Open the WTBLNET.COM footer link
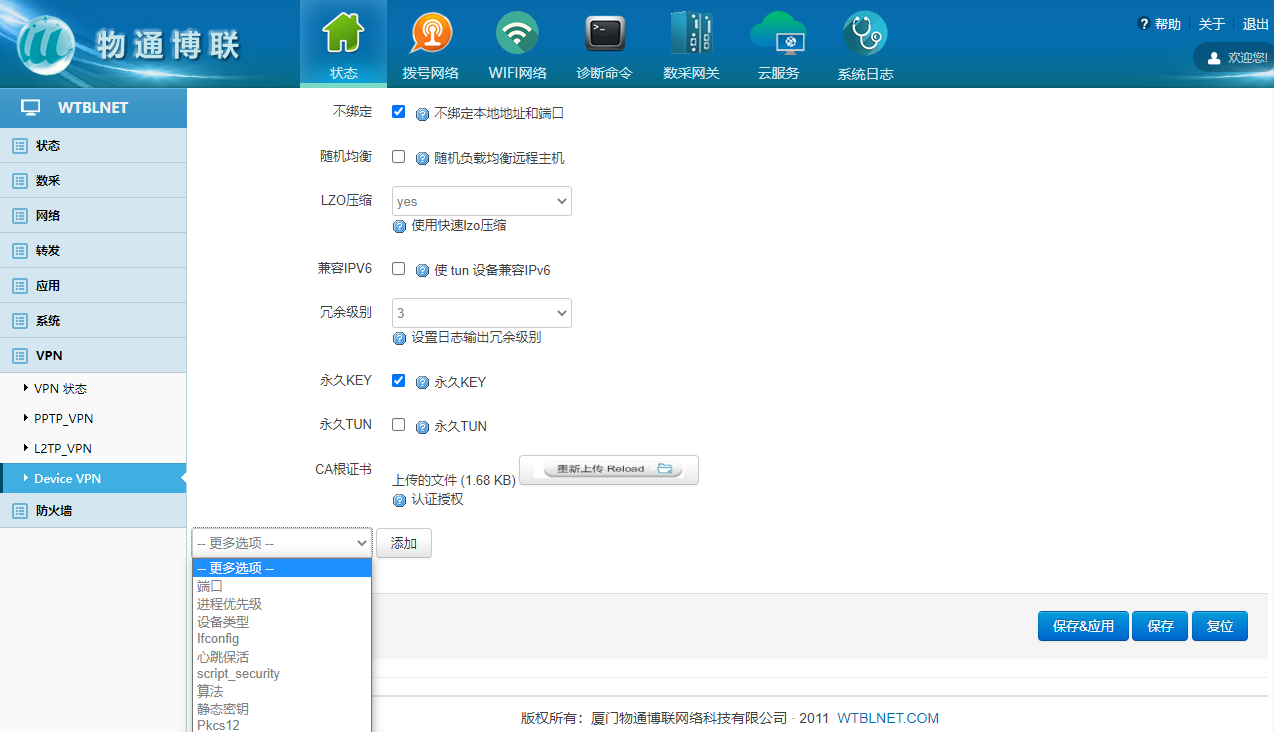The width and height of the screenshot is (1275, 733). pos(888,718)
